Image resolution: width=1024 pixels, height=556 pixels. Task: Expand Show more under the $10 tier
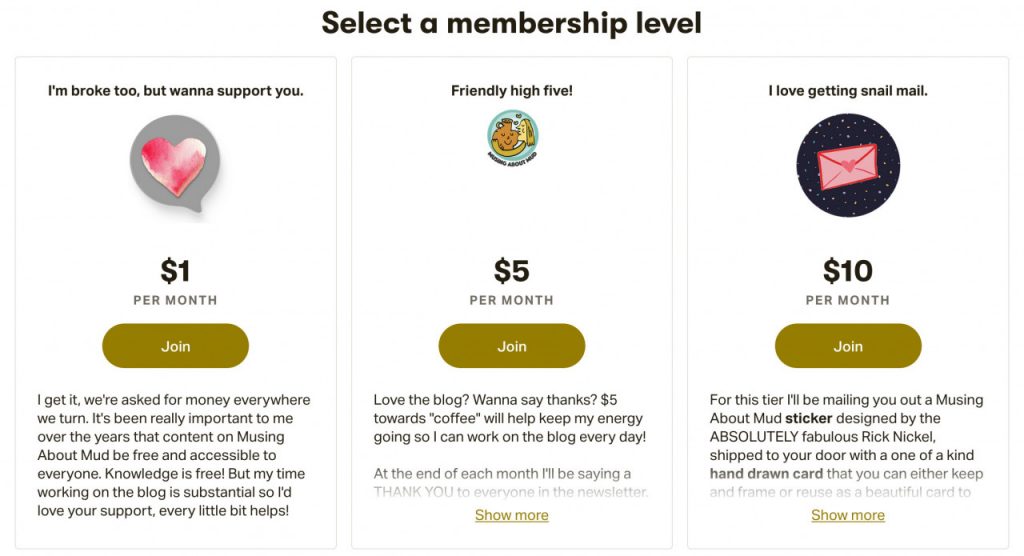coord(848,515)
